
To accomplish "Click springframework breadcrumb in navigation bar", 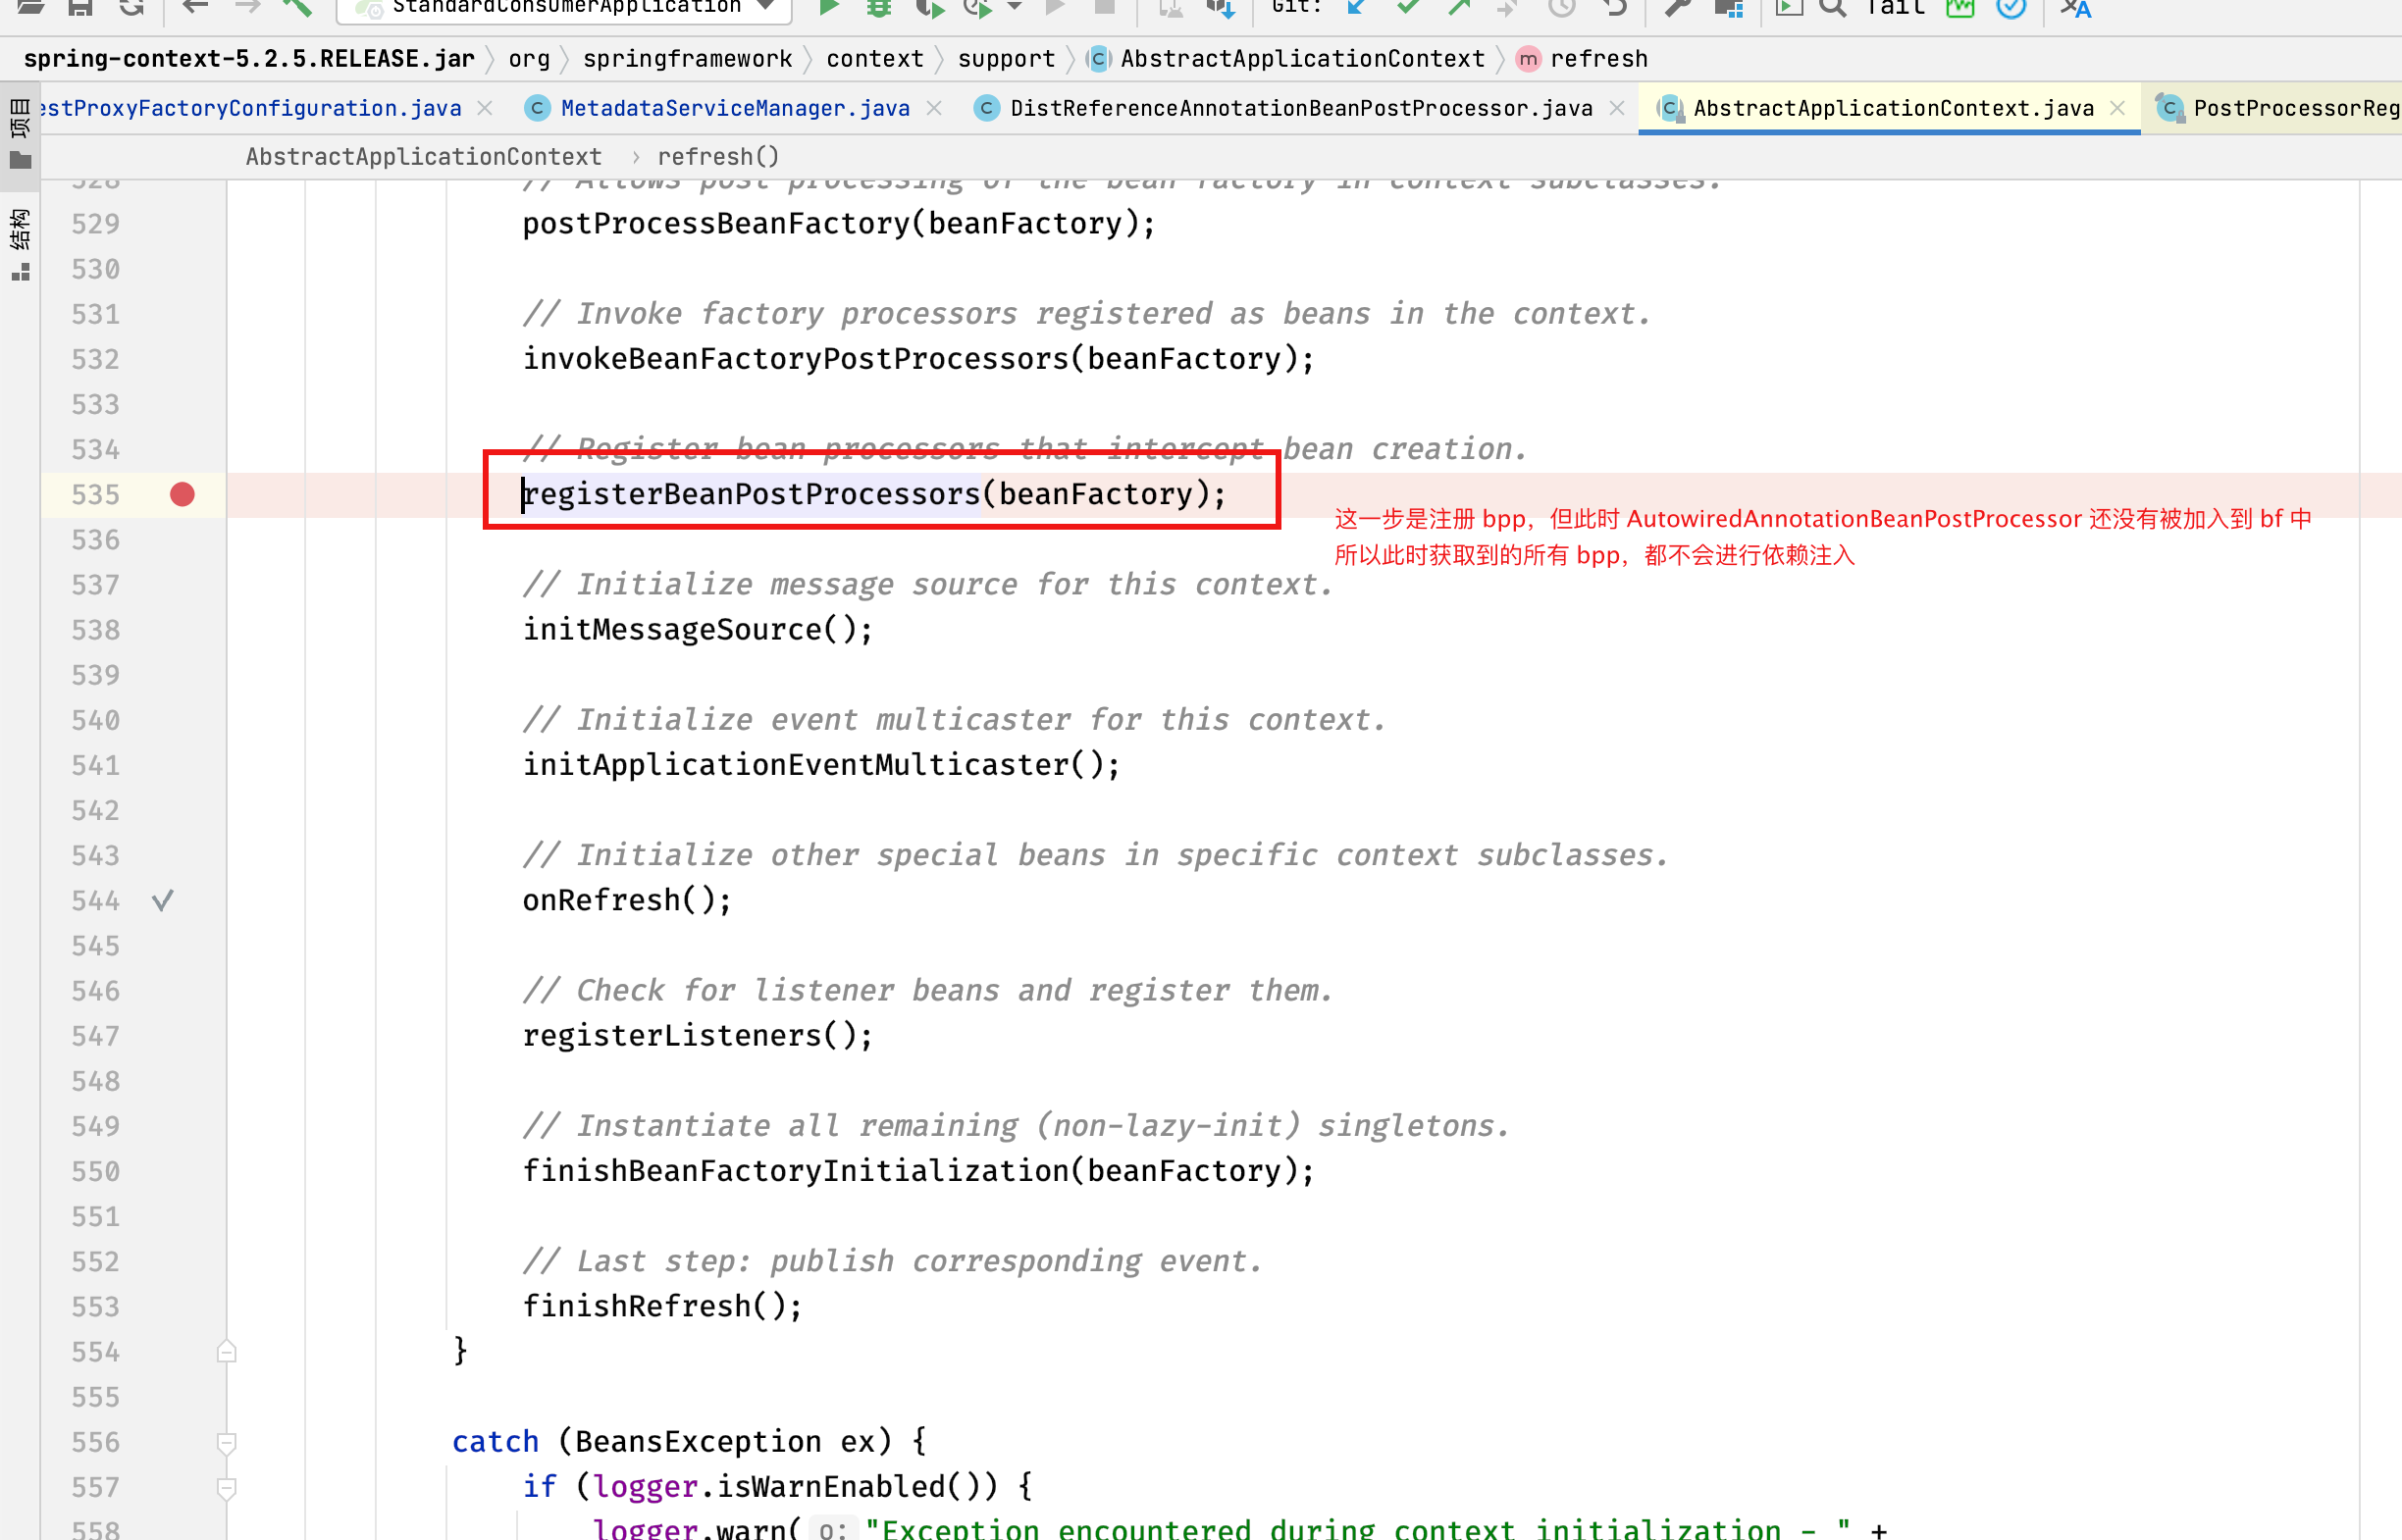I will click(688, 59).
